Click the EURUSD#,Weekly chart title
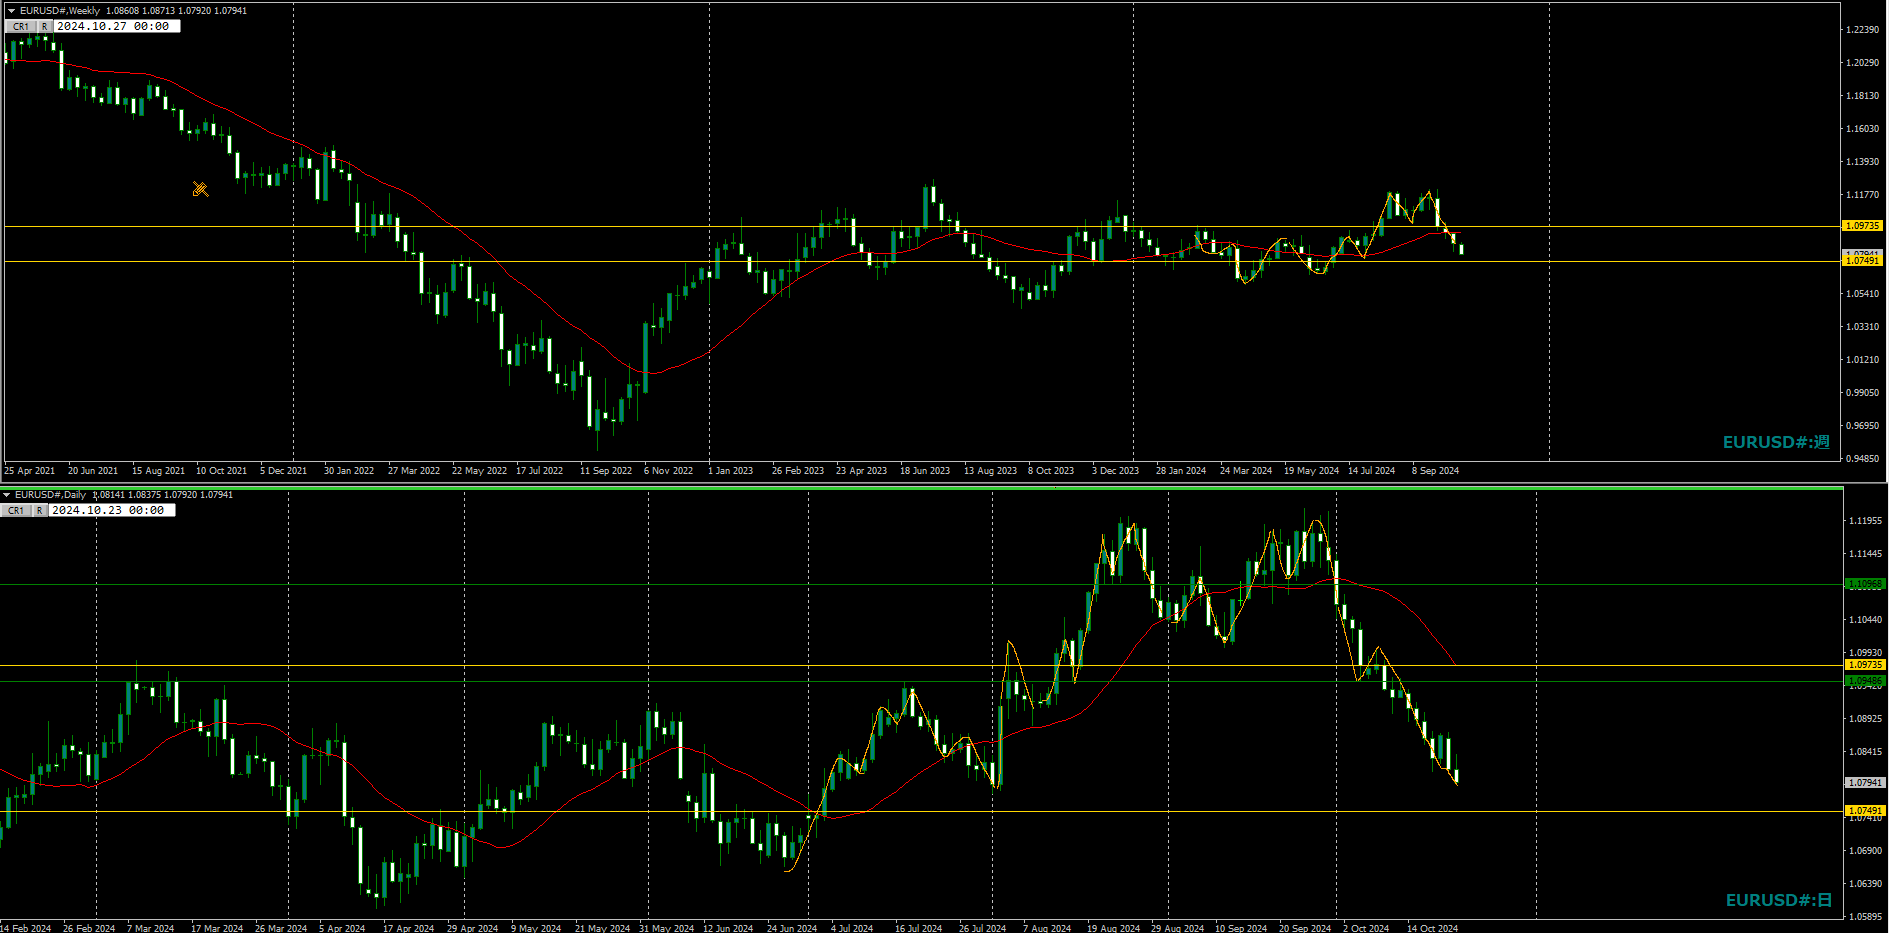 (x=60, y=11)
